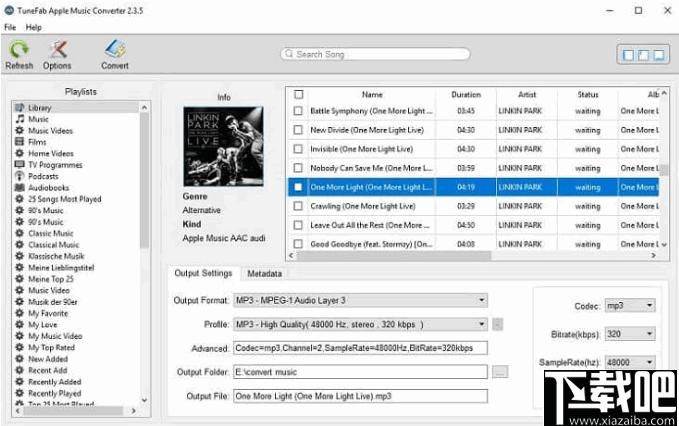Sort songs by Status column header
679x426 pixels.
pyautogui.click(x=588, y=94)
